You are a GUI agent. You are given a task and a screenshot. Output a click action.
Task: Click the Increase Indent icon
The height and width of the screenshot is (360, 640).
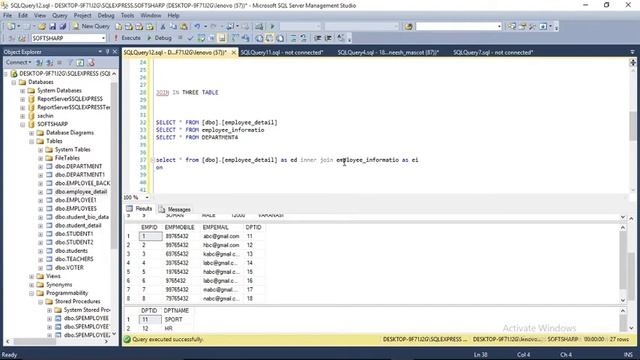pyautogui.click(x=328, y=38)
